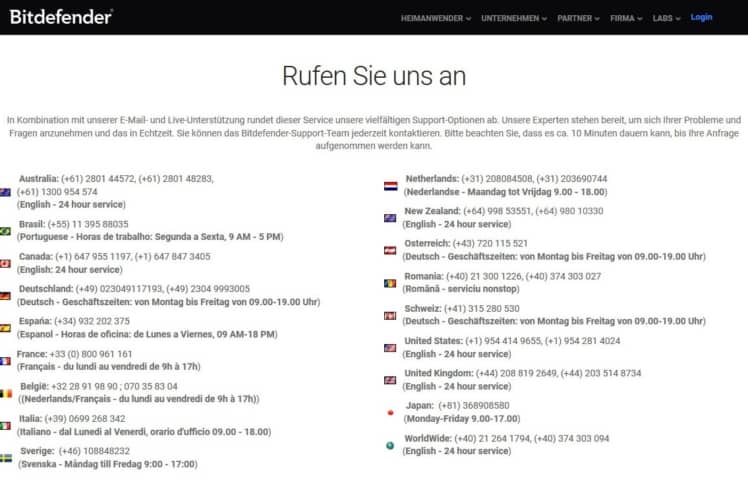
Task: Click the Italia flag icon
Action: click(5, 426)
